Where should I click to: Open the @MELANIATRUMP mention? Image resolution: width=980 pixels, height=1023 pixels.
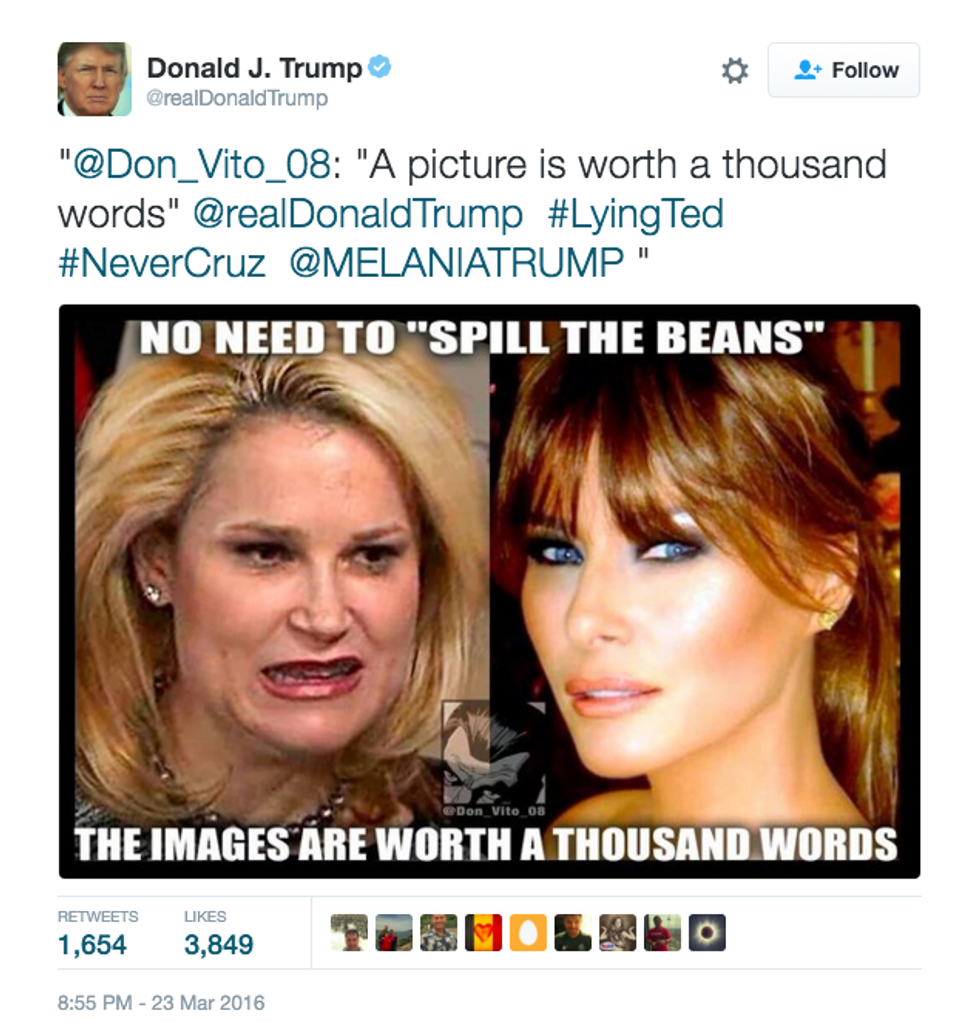(457, 263)
